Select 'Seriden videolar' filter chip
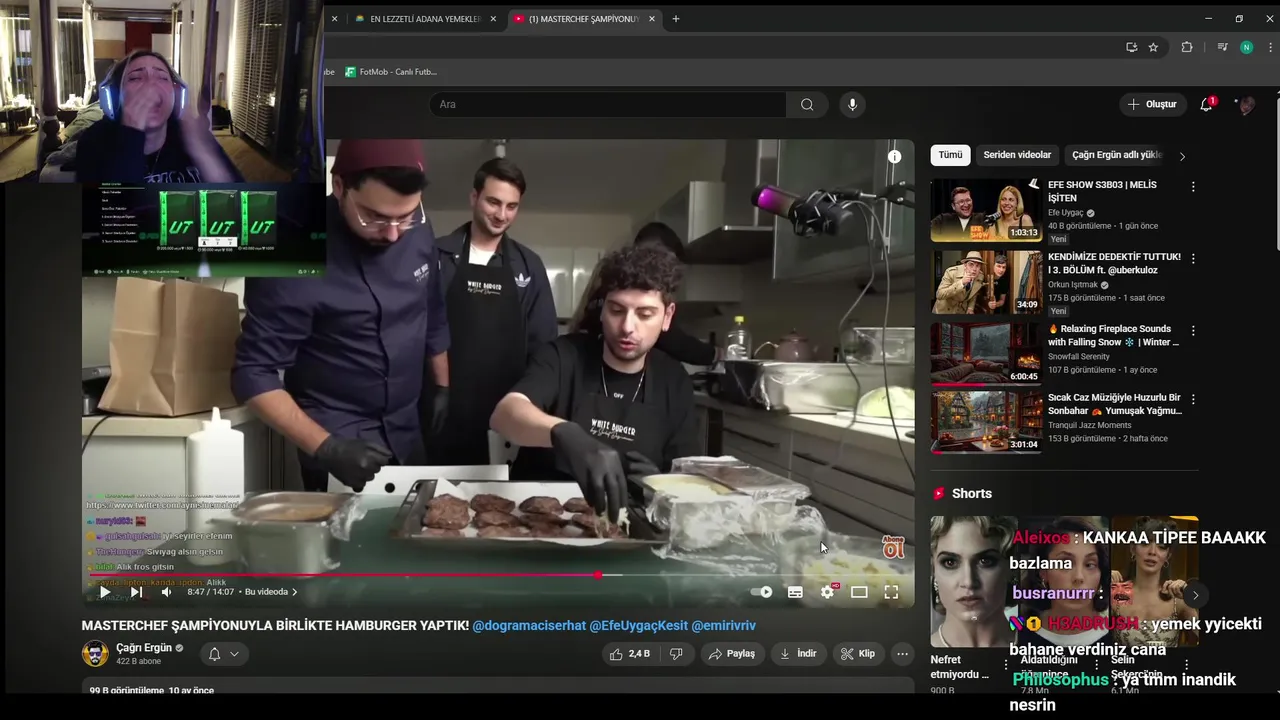 pos(1017,155)
